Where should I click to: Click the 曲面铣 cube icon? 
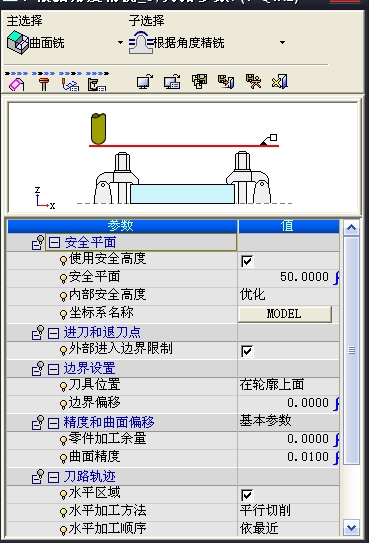click(17, 42)
